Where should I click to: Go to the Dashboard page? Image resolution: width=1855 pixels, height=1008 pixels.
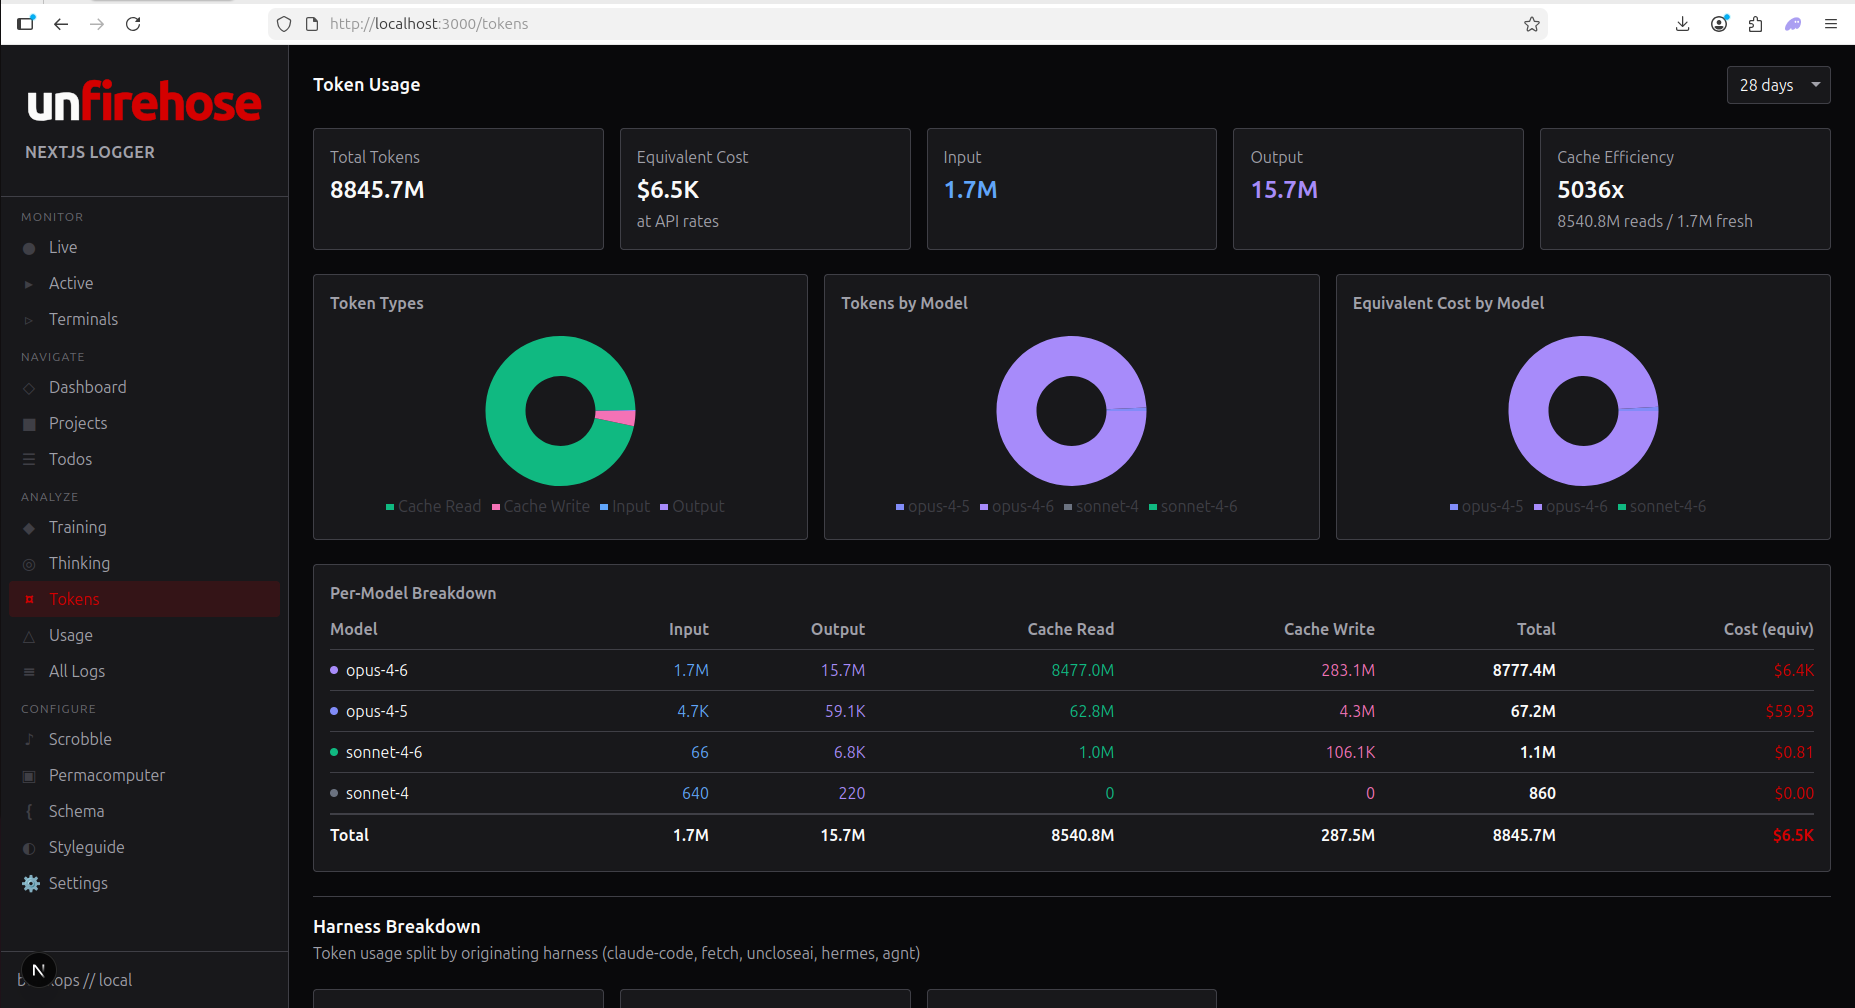(x=87, y=388)
